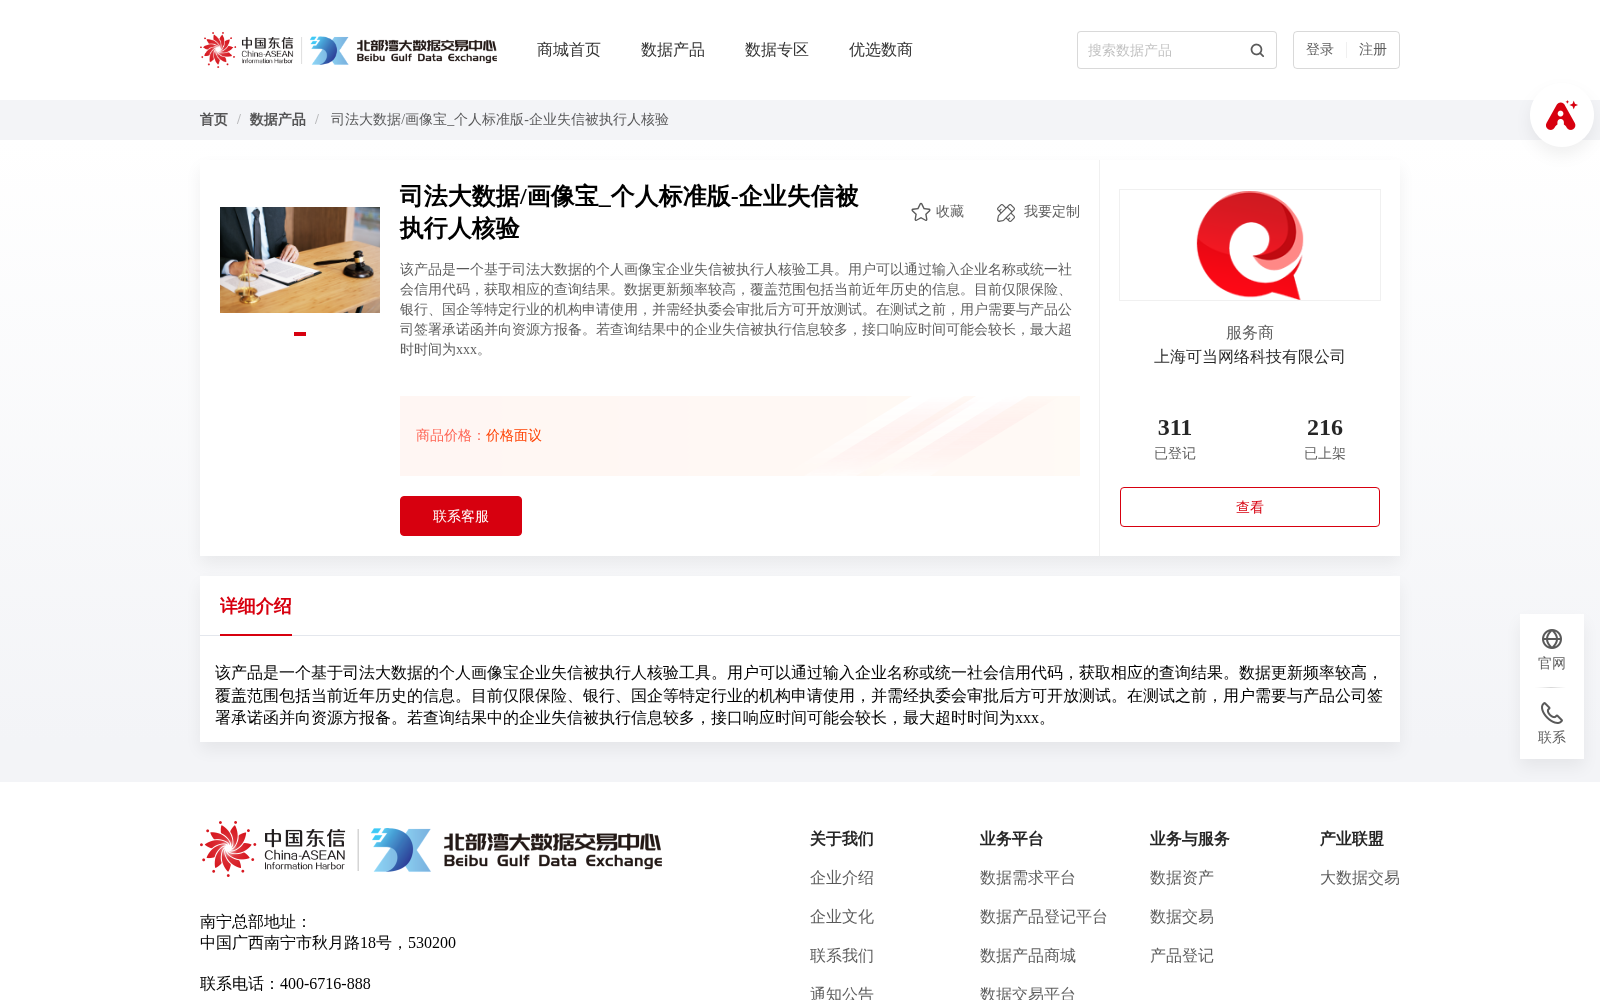Click the Beibu Gulf Data Exchange header logo

(x=403, y=50)
